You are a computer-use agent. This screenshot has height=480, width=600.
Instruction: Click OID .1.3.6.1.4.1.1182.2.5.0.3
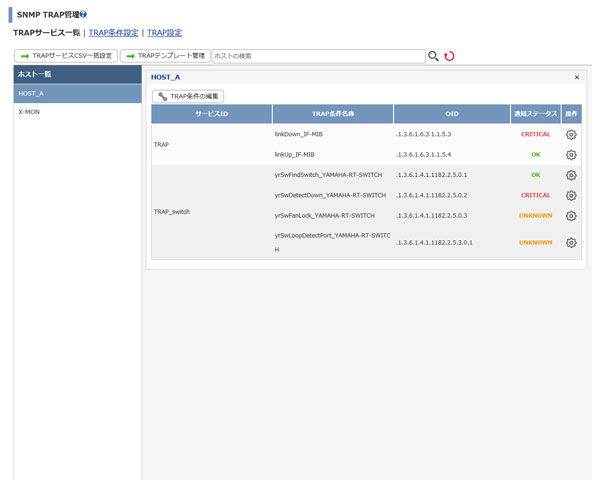(x=432, y=216)
